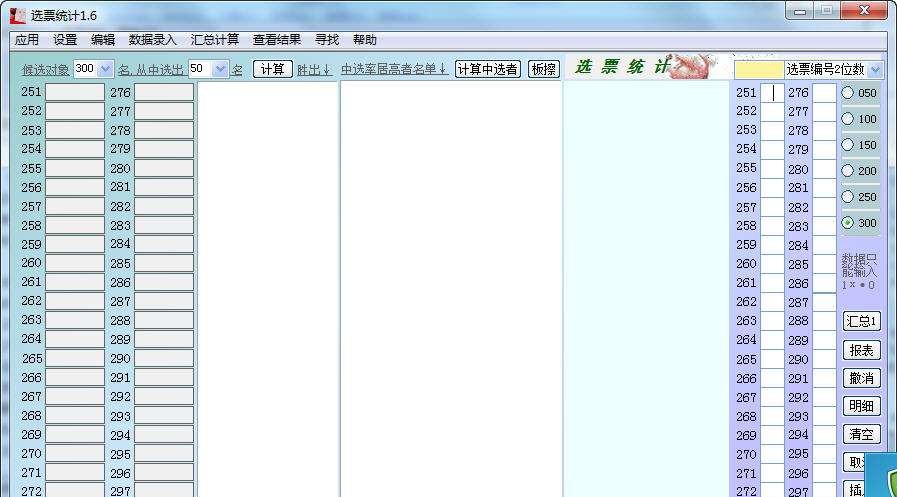Click the 板擦 button

coord(543,69)
